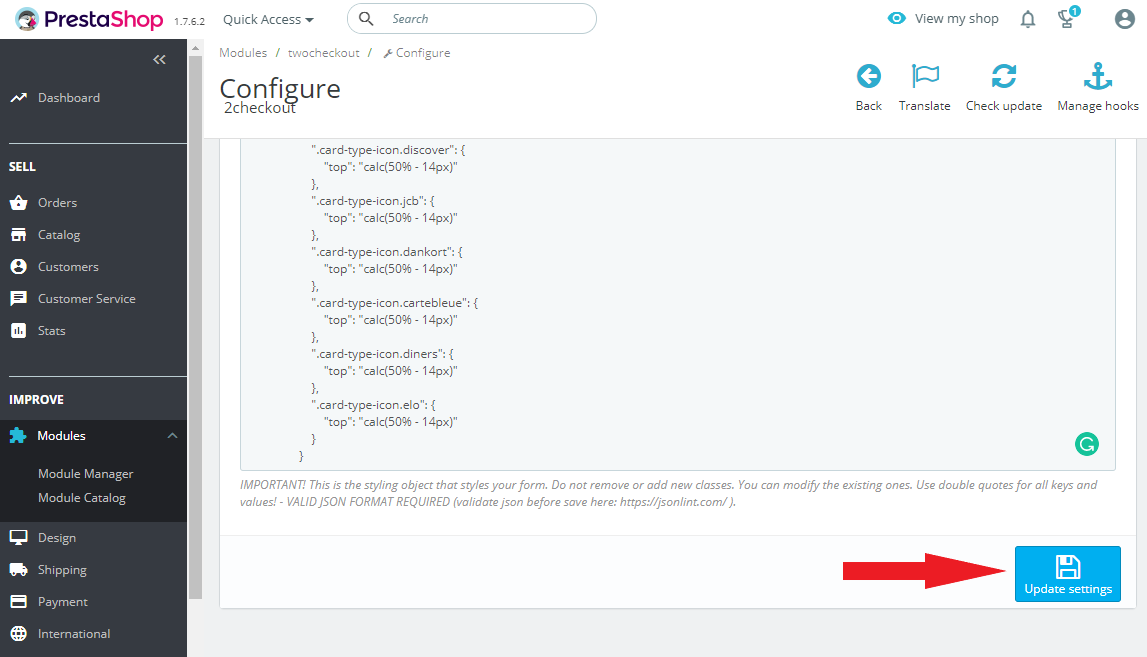Click the ".card-type-icon.jcb" line
This screenshot has height=657, width=1147.
(x=373, y=201)
